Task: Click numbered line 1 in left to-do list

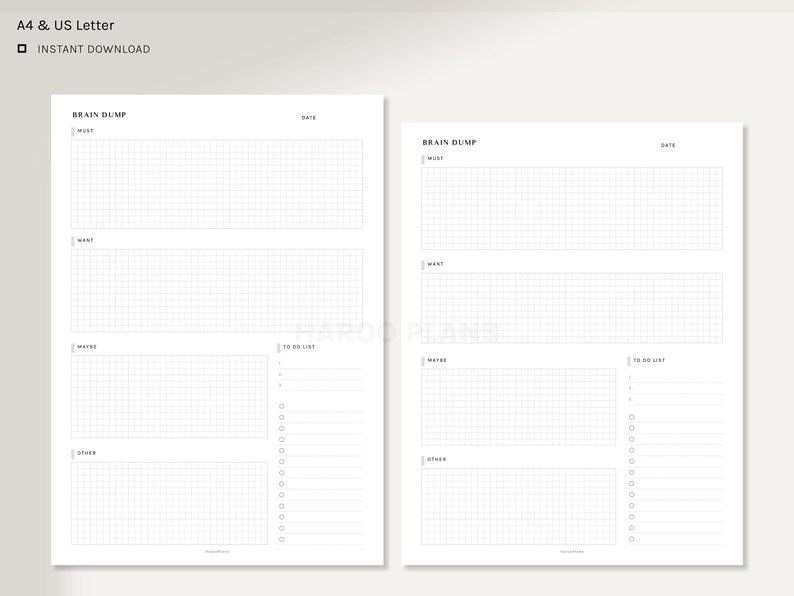Action: pyautogui.click(x=320, y=364)
